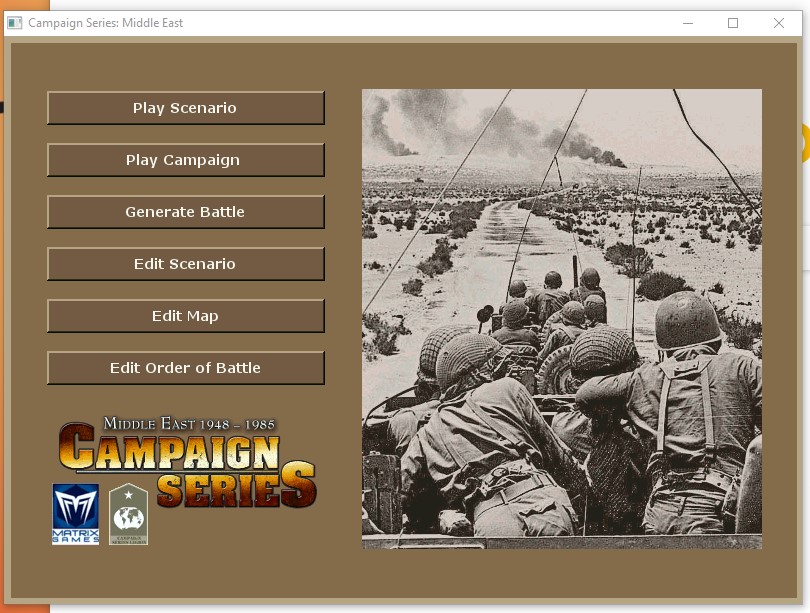Click the wartime convoy photograph
The image size is (810, 613).
coord(562,318)
